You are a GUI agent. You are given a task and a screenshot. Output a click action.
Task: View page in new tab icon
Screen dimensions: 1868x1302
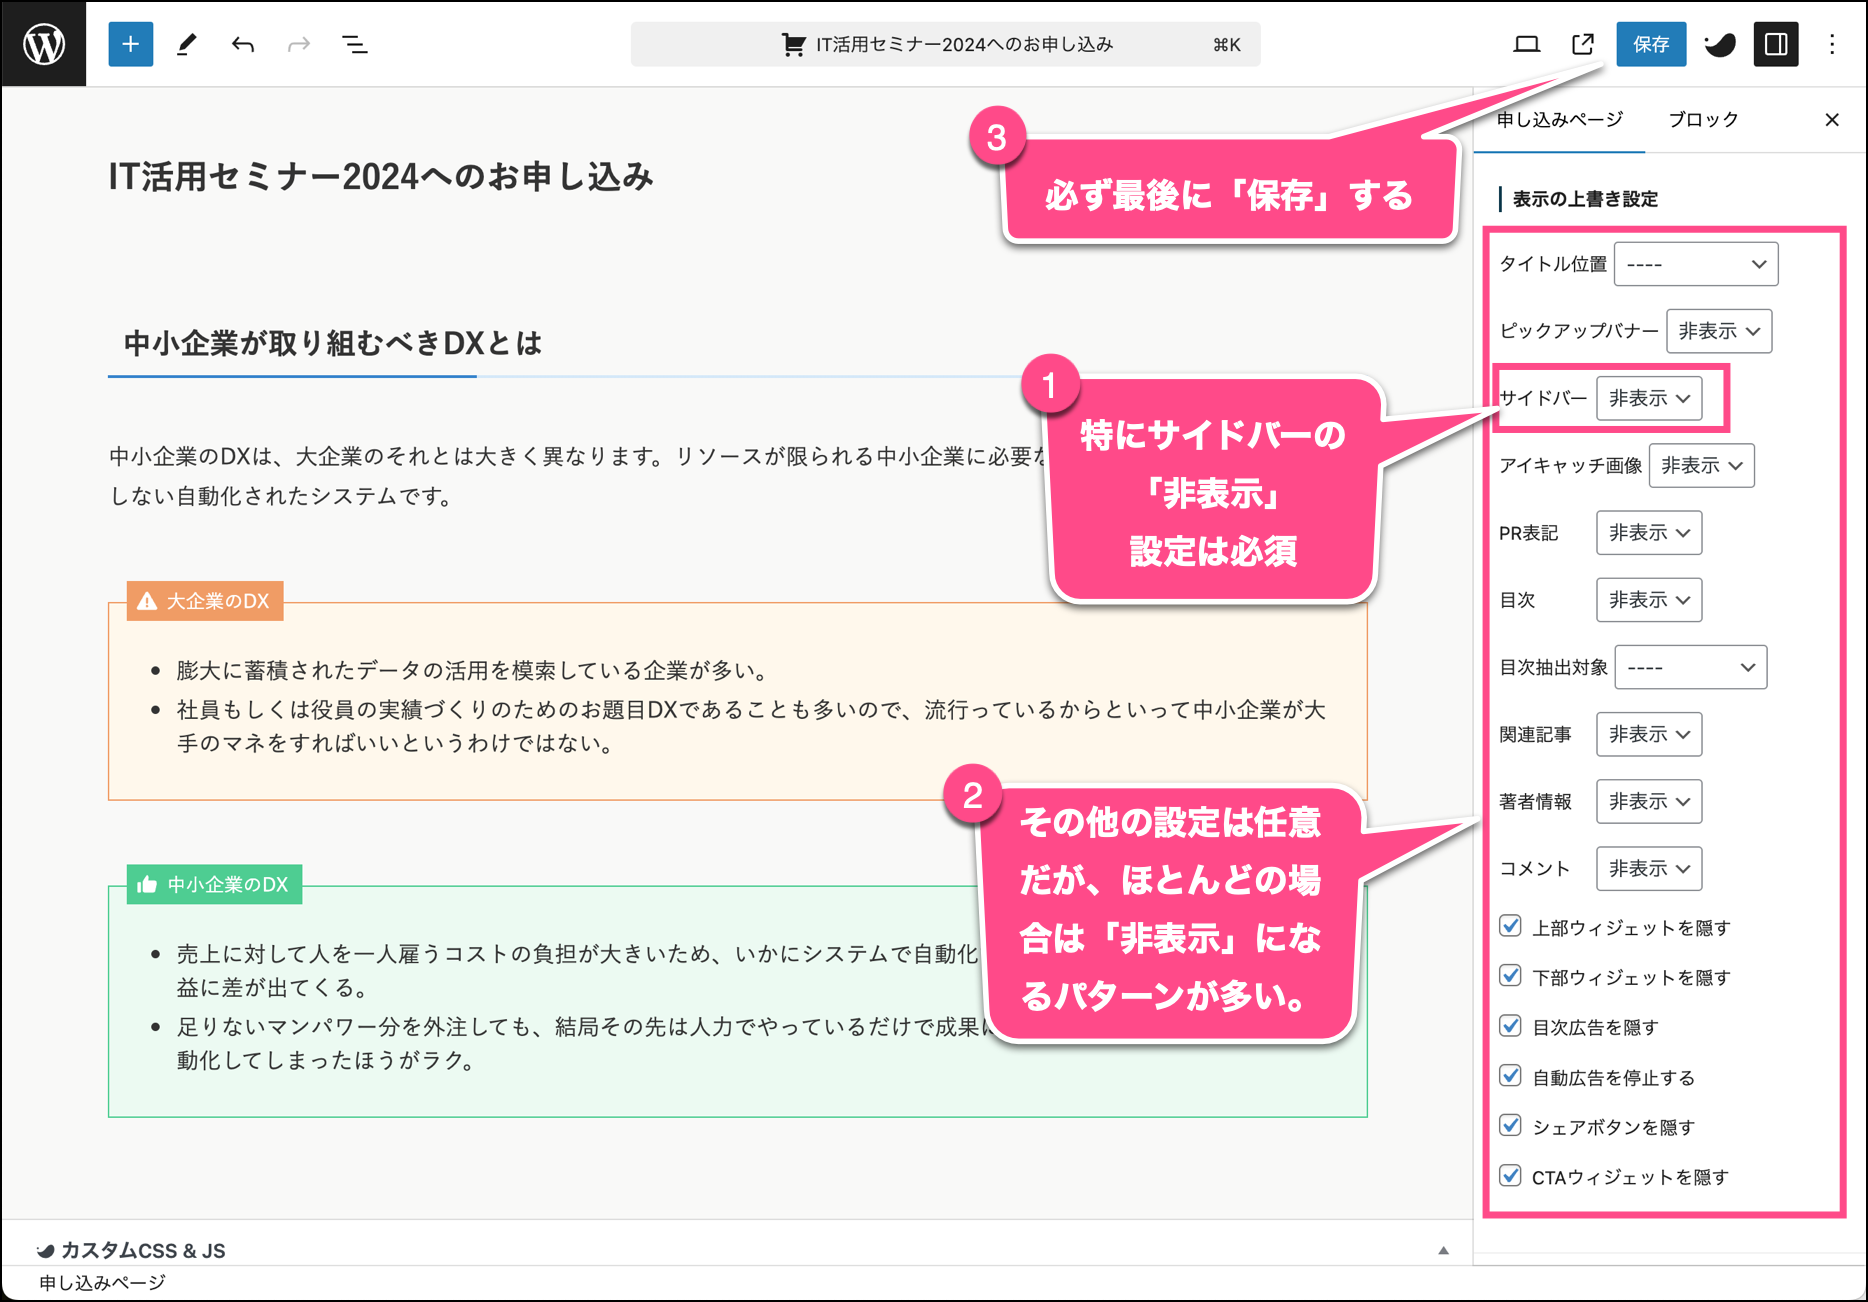(1582, 44)
